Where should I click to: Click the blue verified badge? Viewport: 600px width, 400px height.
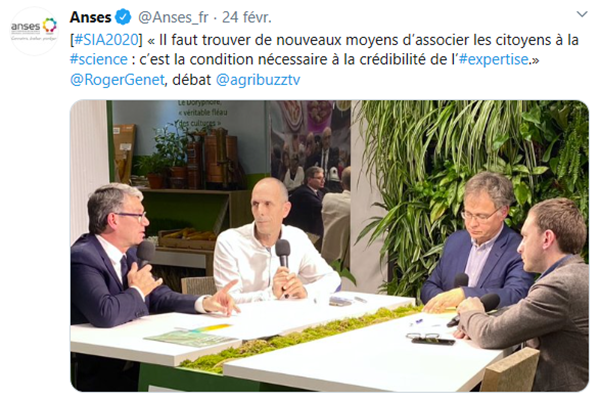click(123, 17)
